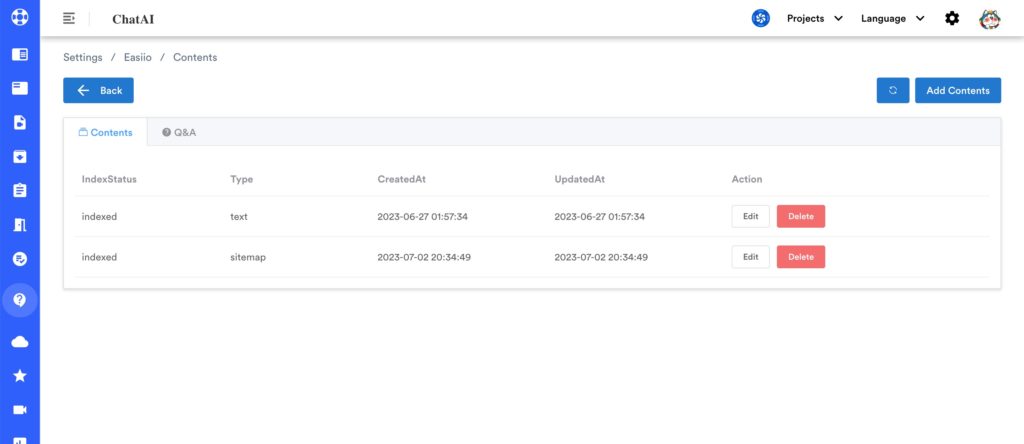Click the indexed status in sitemap row

[x=99, y=257]
